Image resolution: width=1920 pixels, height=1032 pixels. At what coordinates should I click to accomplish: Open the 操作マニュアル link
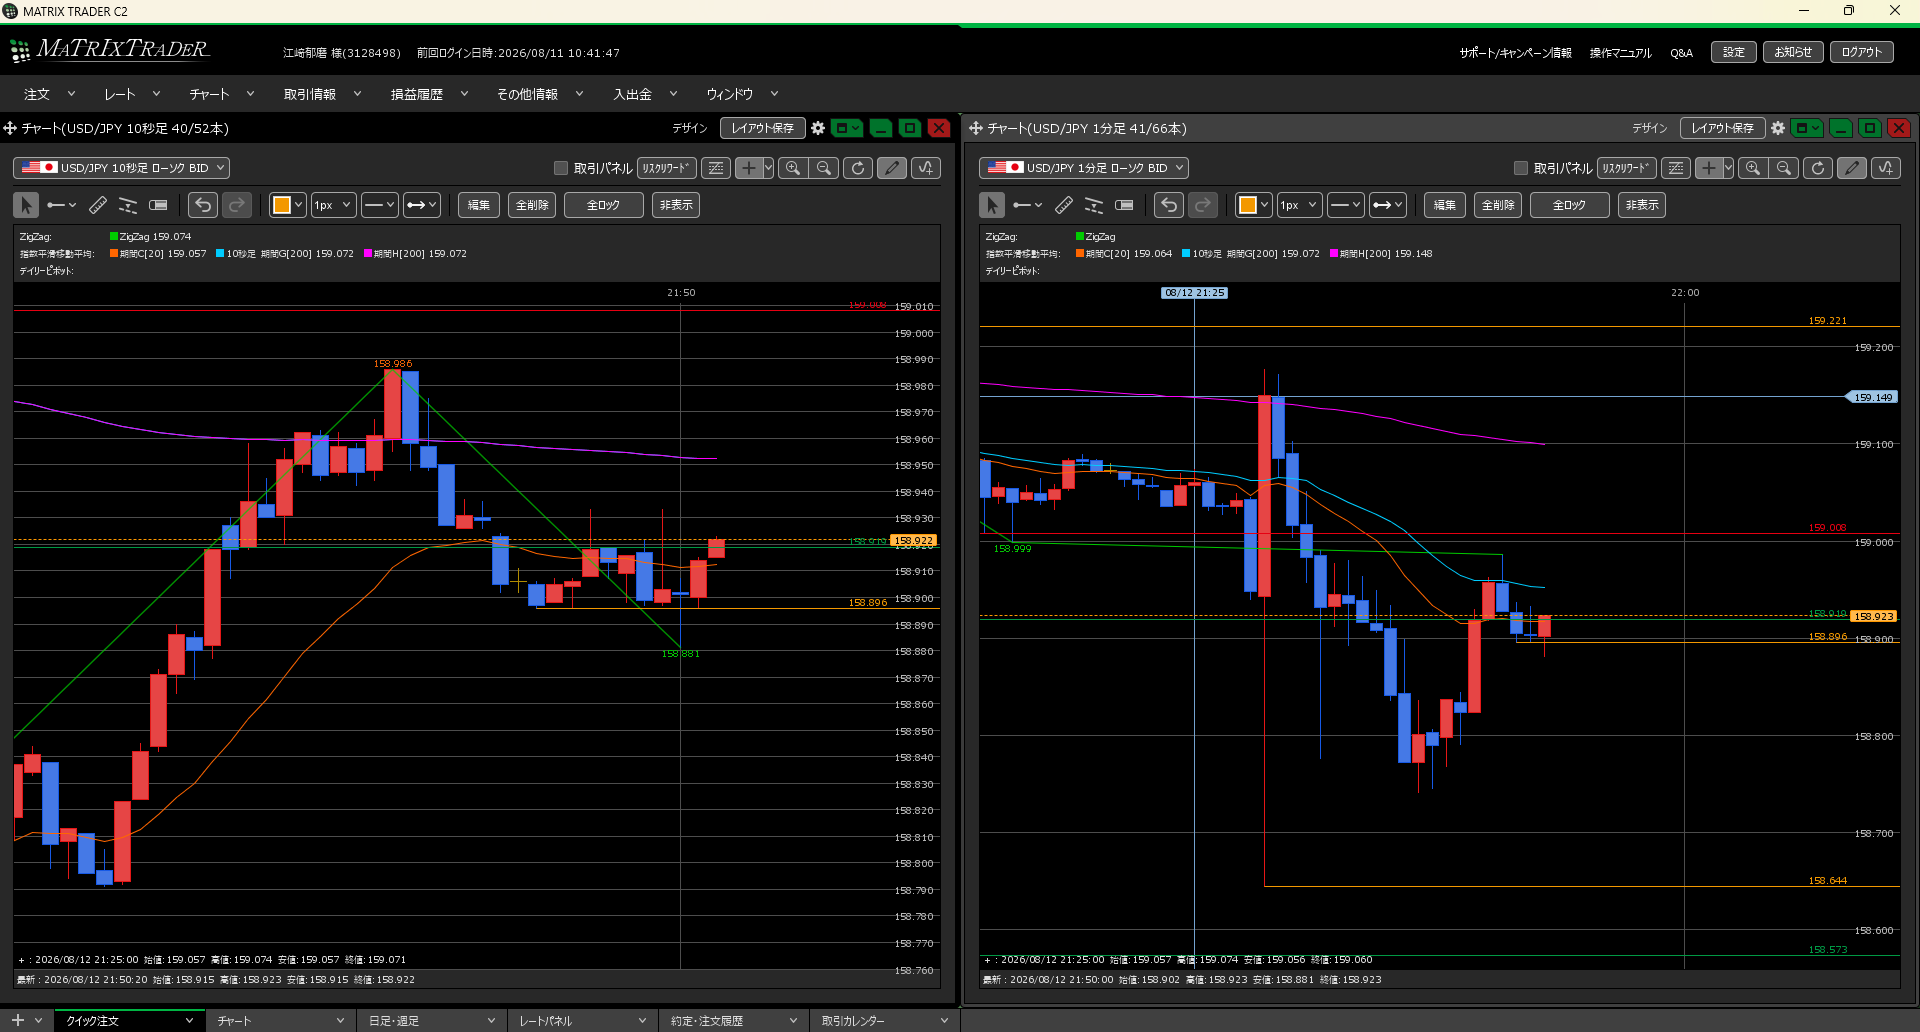1621,53
